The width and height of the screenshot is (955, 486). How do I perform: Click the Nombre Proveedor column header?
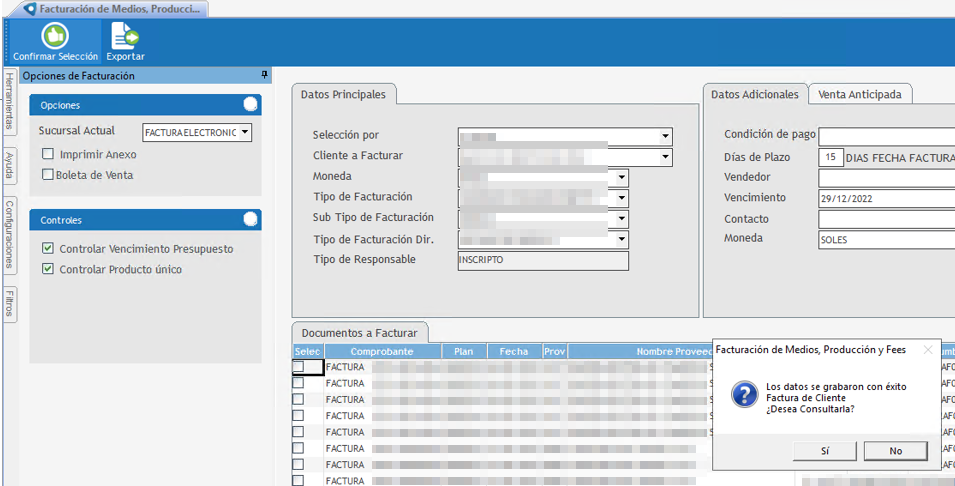click(x=640, y=351)
